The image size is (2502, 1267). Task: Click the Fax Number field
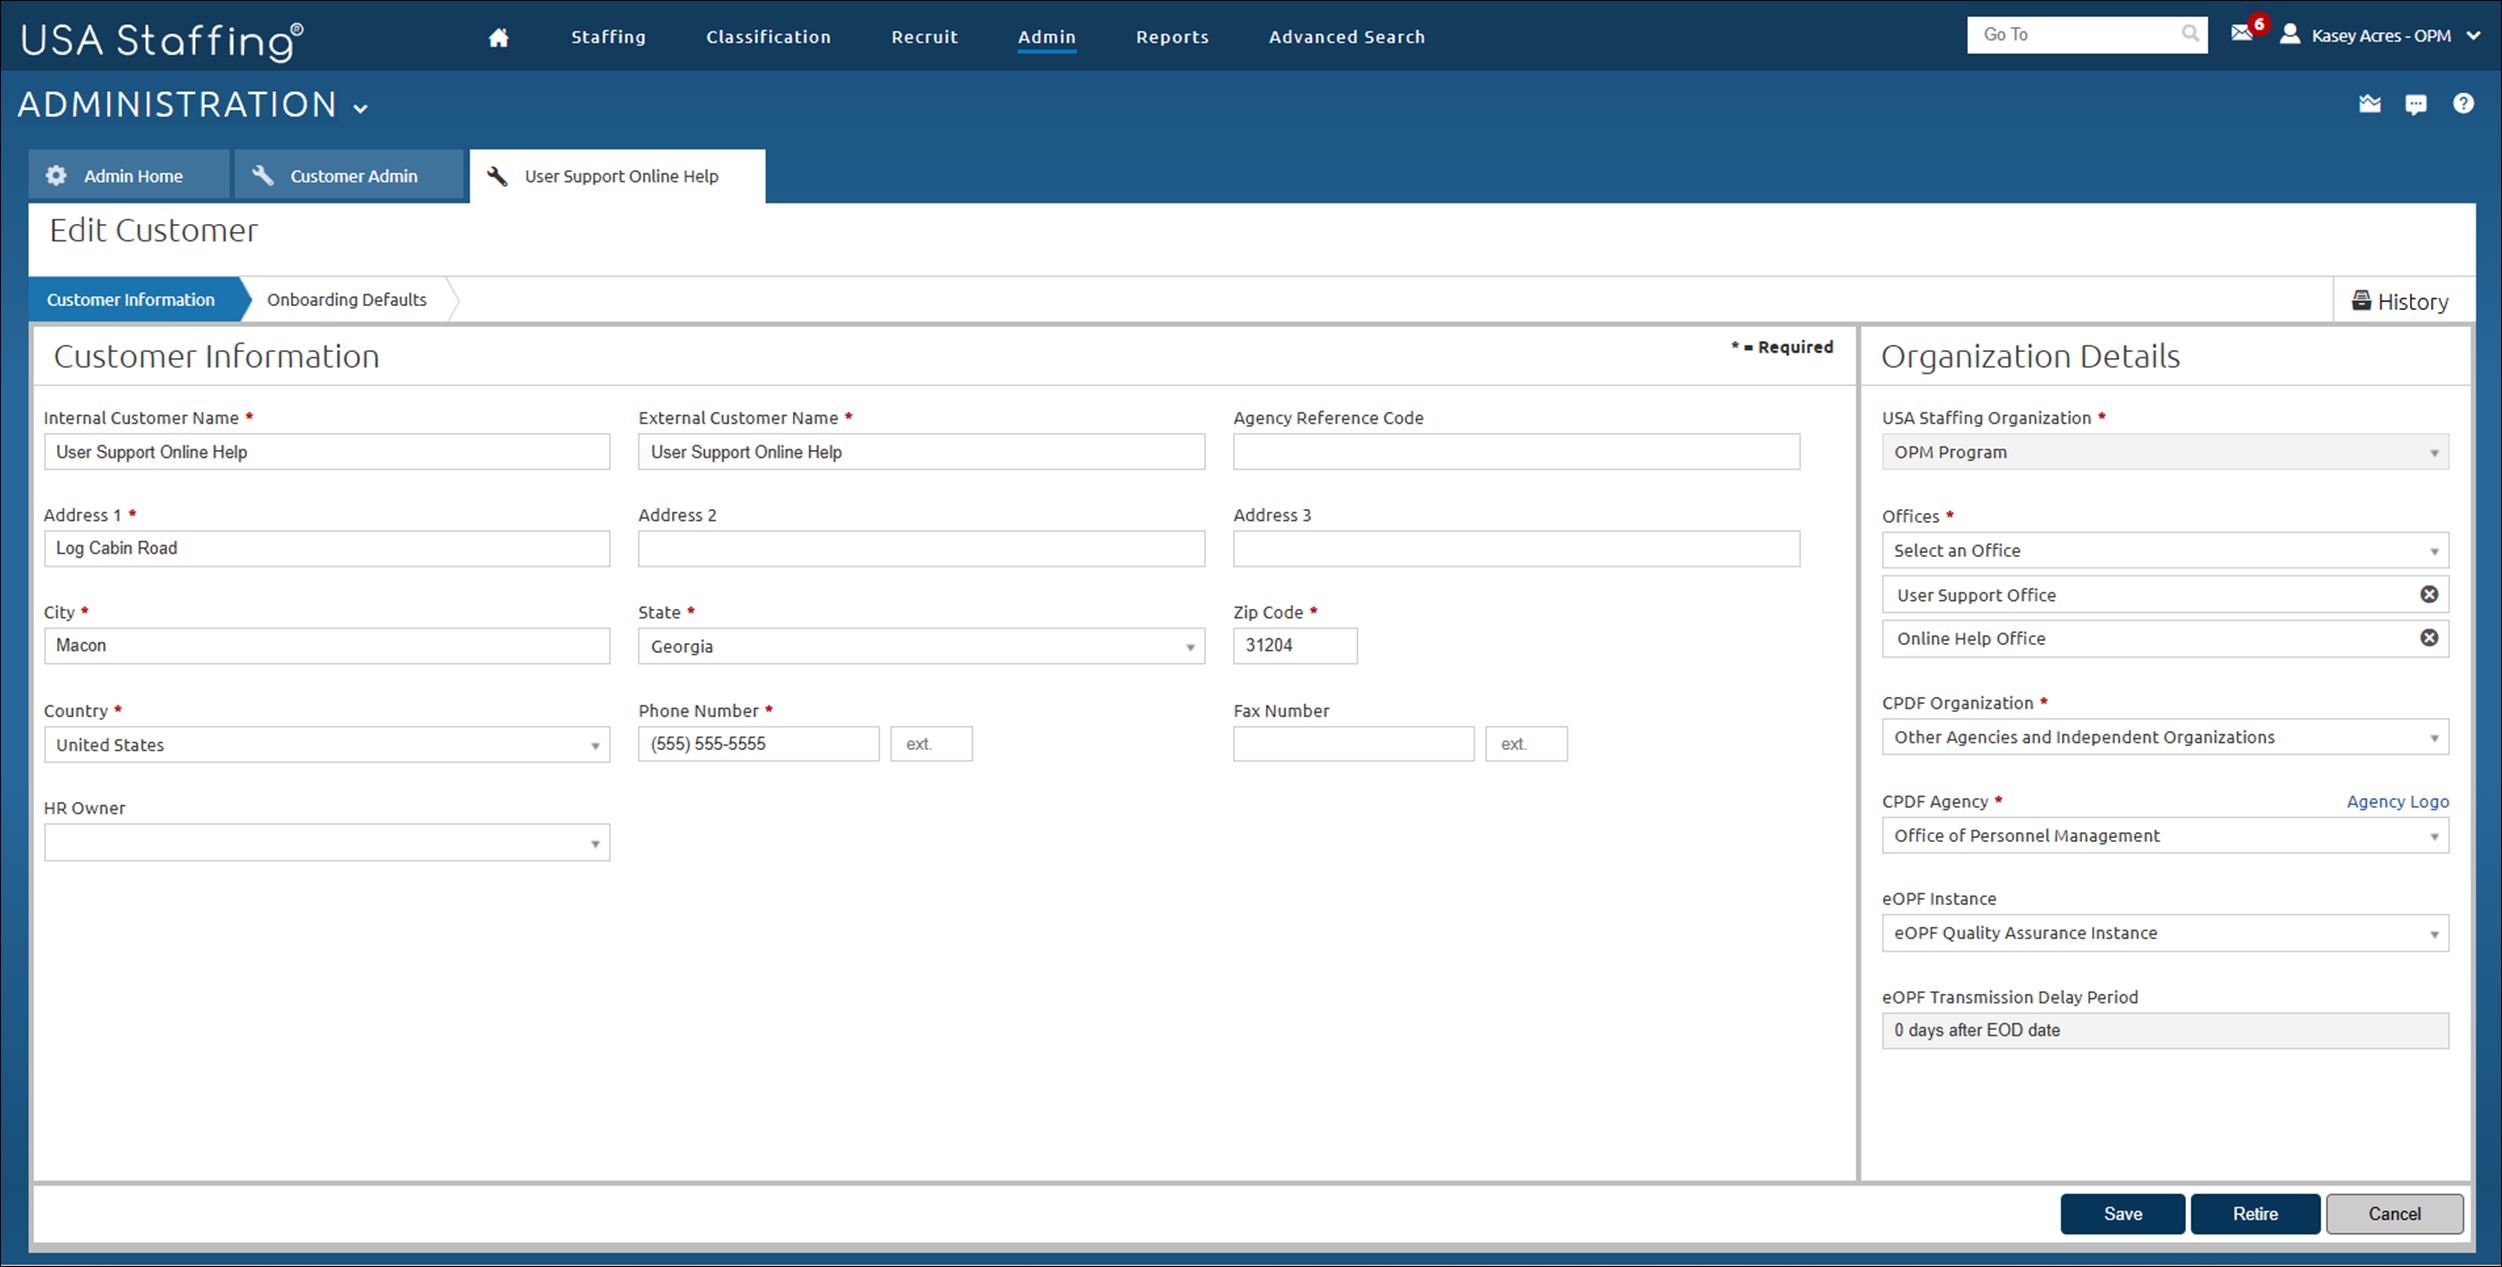click(1354, 744)
